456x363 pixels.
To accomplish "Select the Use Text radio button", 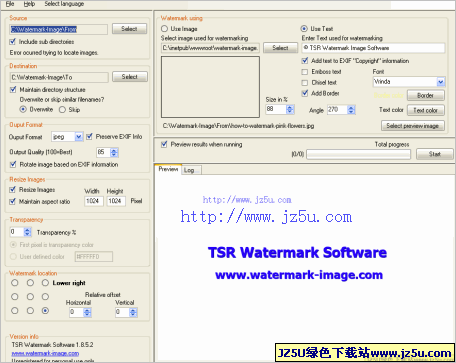I will point(304,29).
